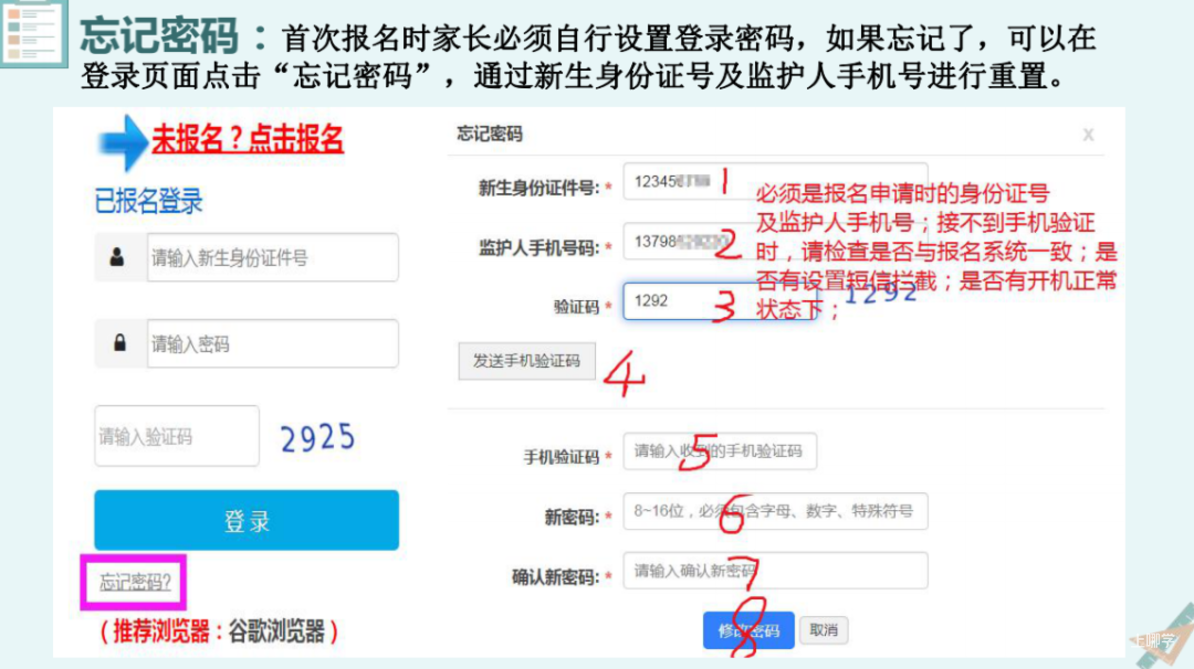Image resolution: width=1194 pixels, height=669 pixels.
Task: Click the user silhouette icon beside ID field
Action: 117,257
